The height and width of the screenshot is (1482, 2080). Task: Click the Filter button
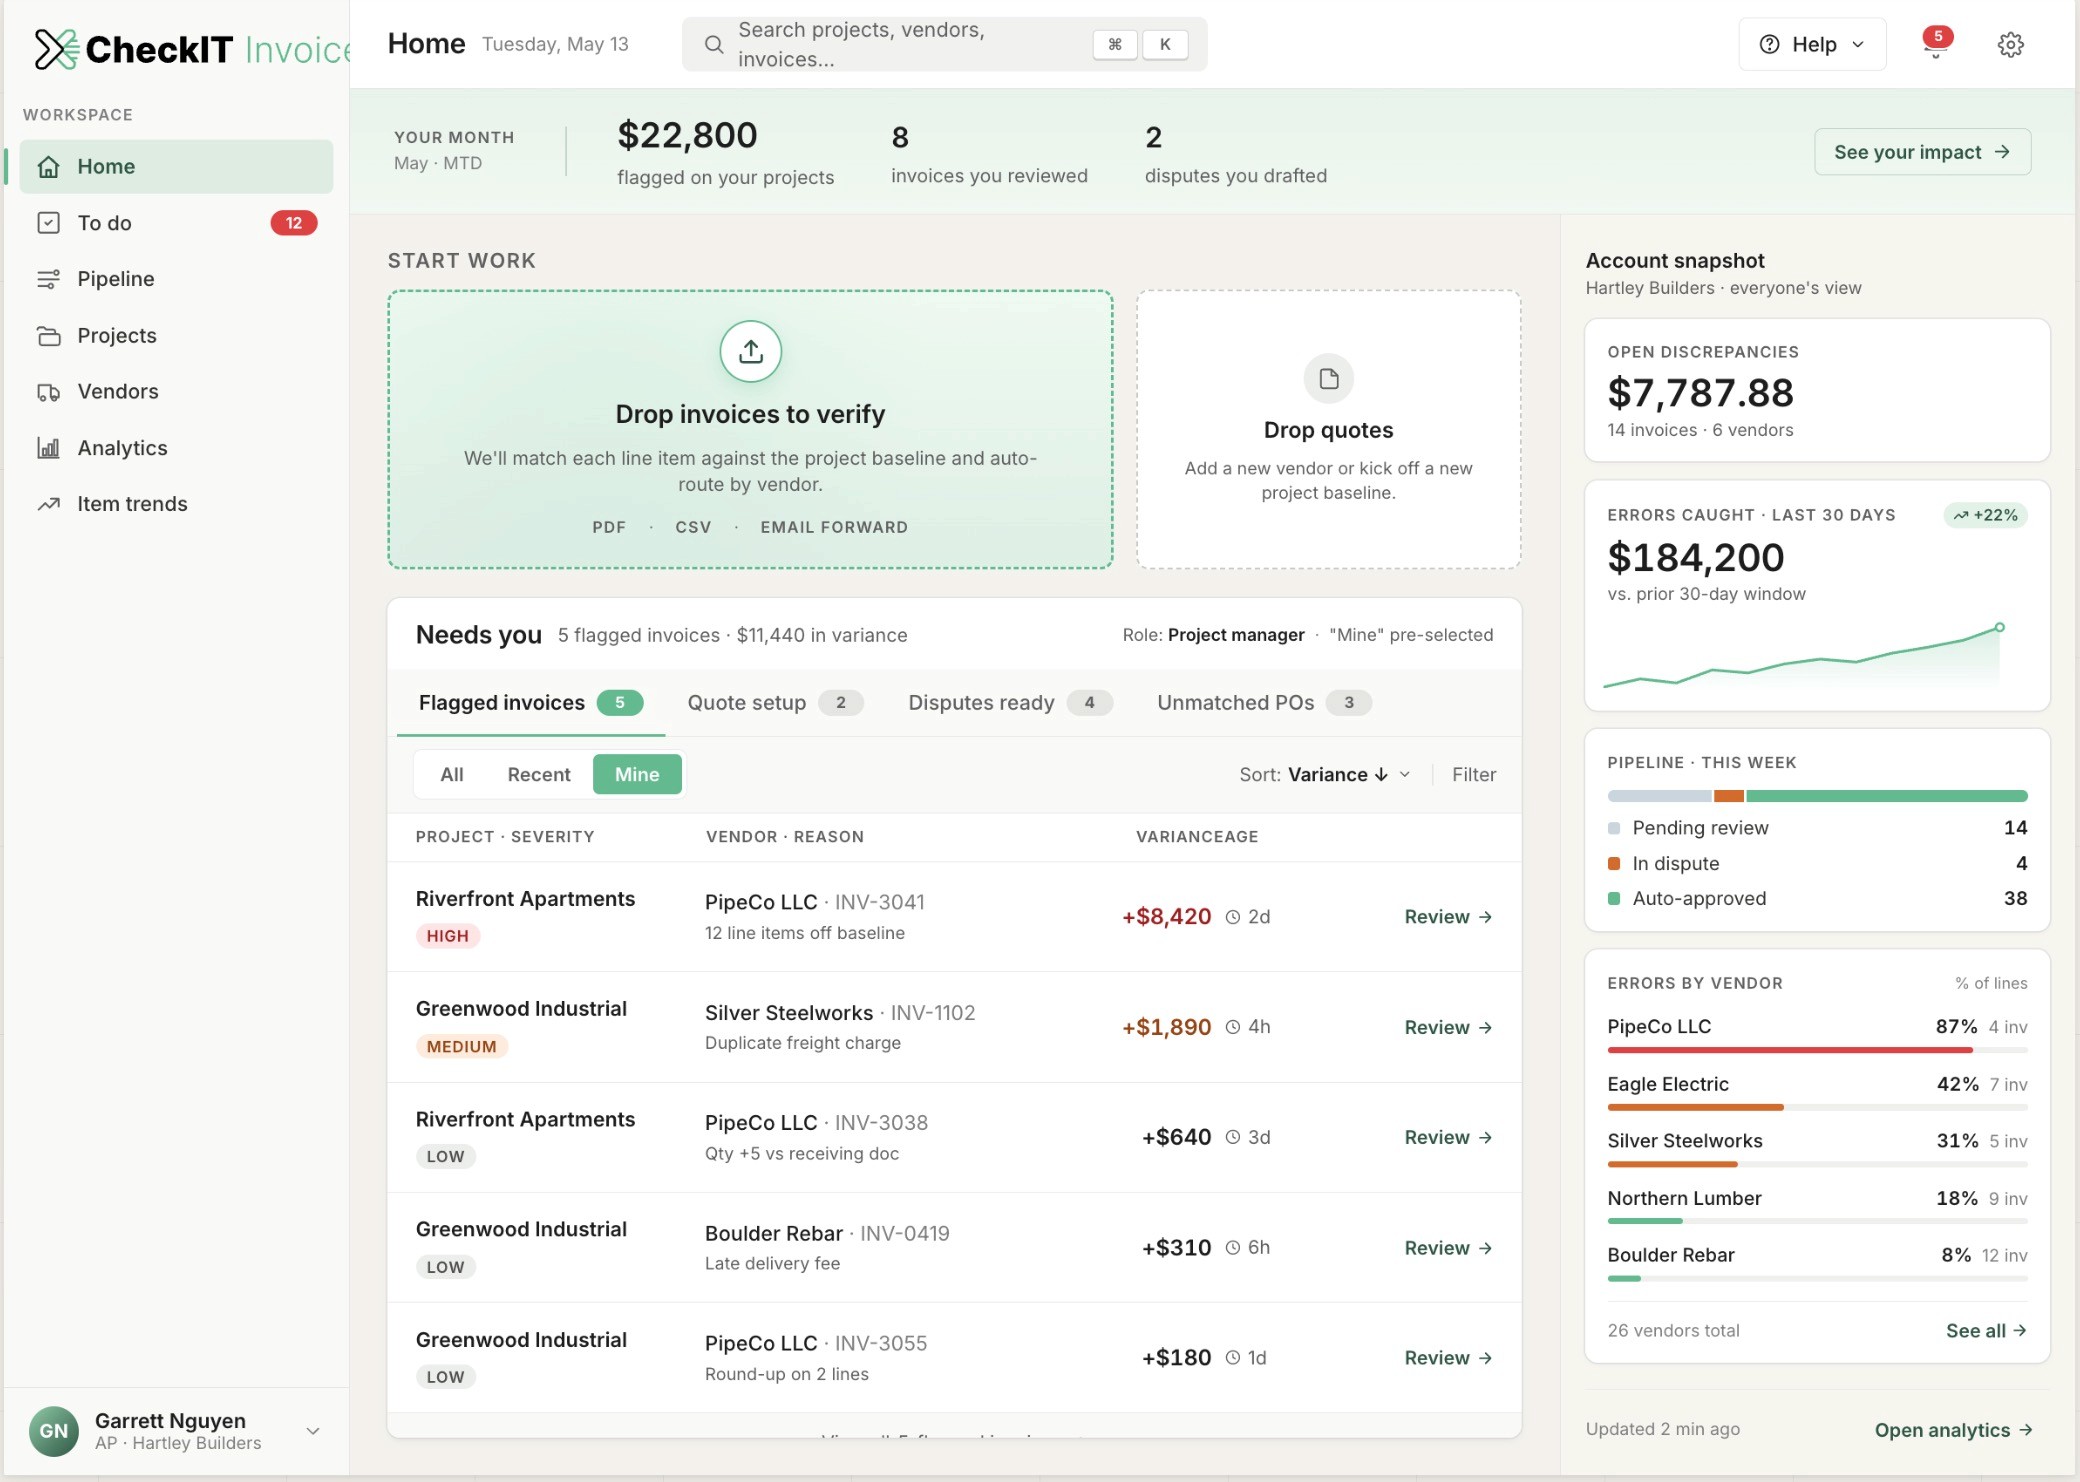1474,774
